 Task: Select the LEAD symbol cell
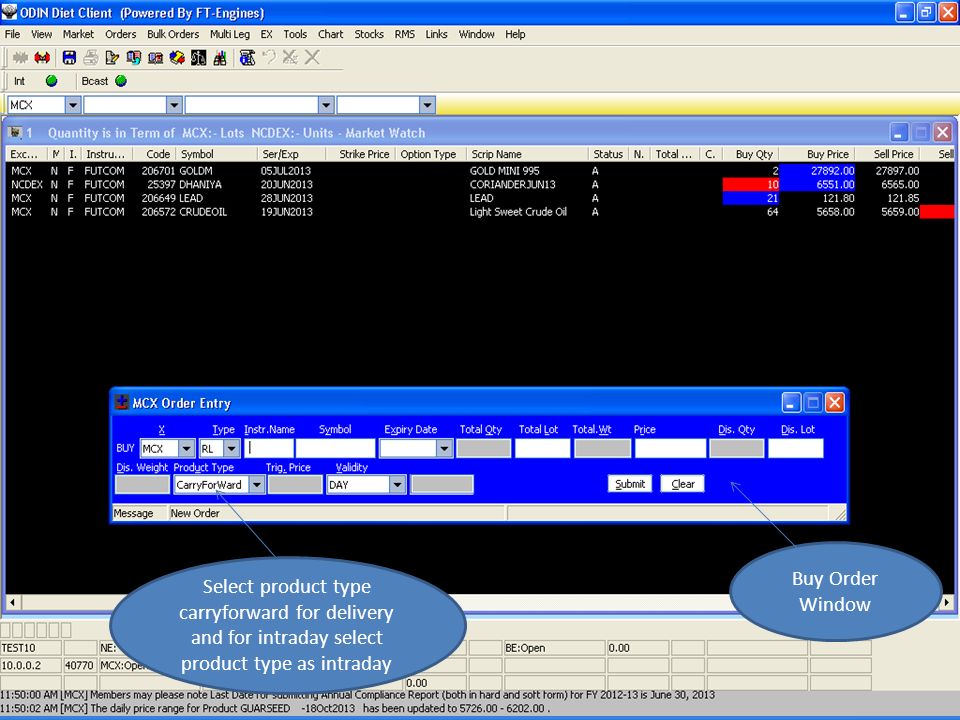tap(191, 198)
